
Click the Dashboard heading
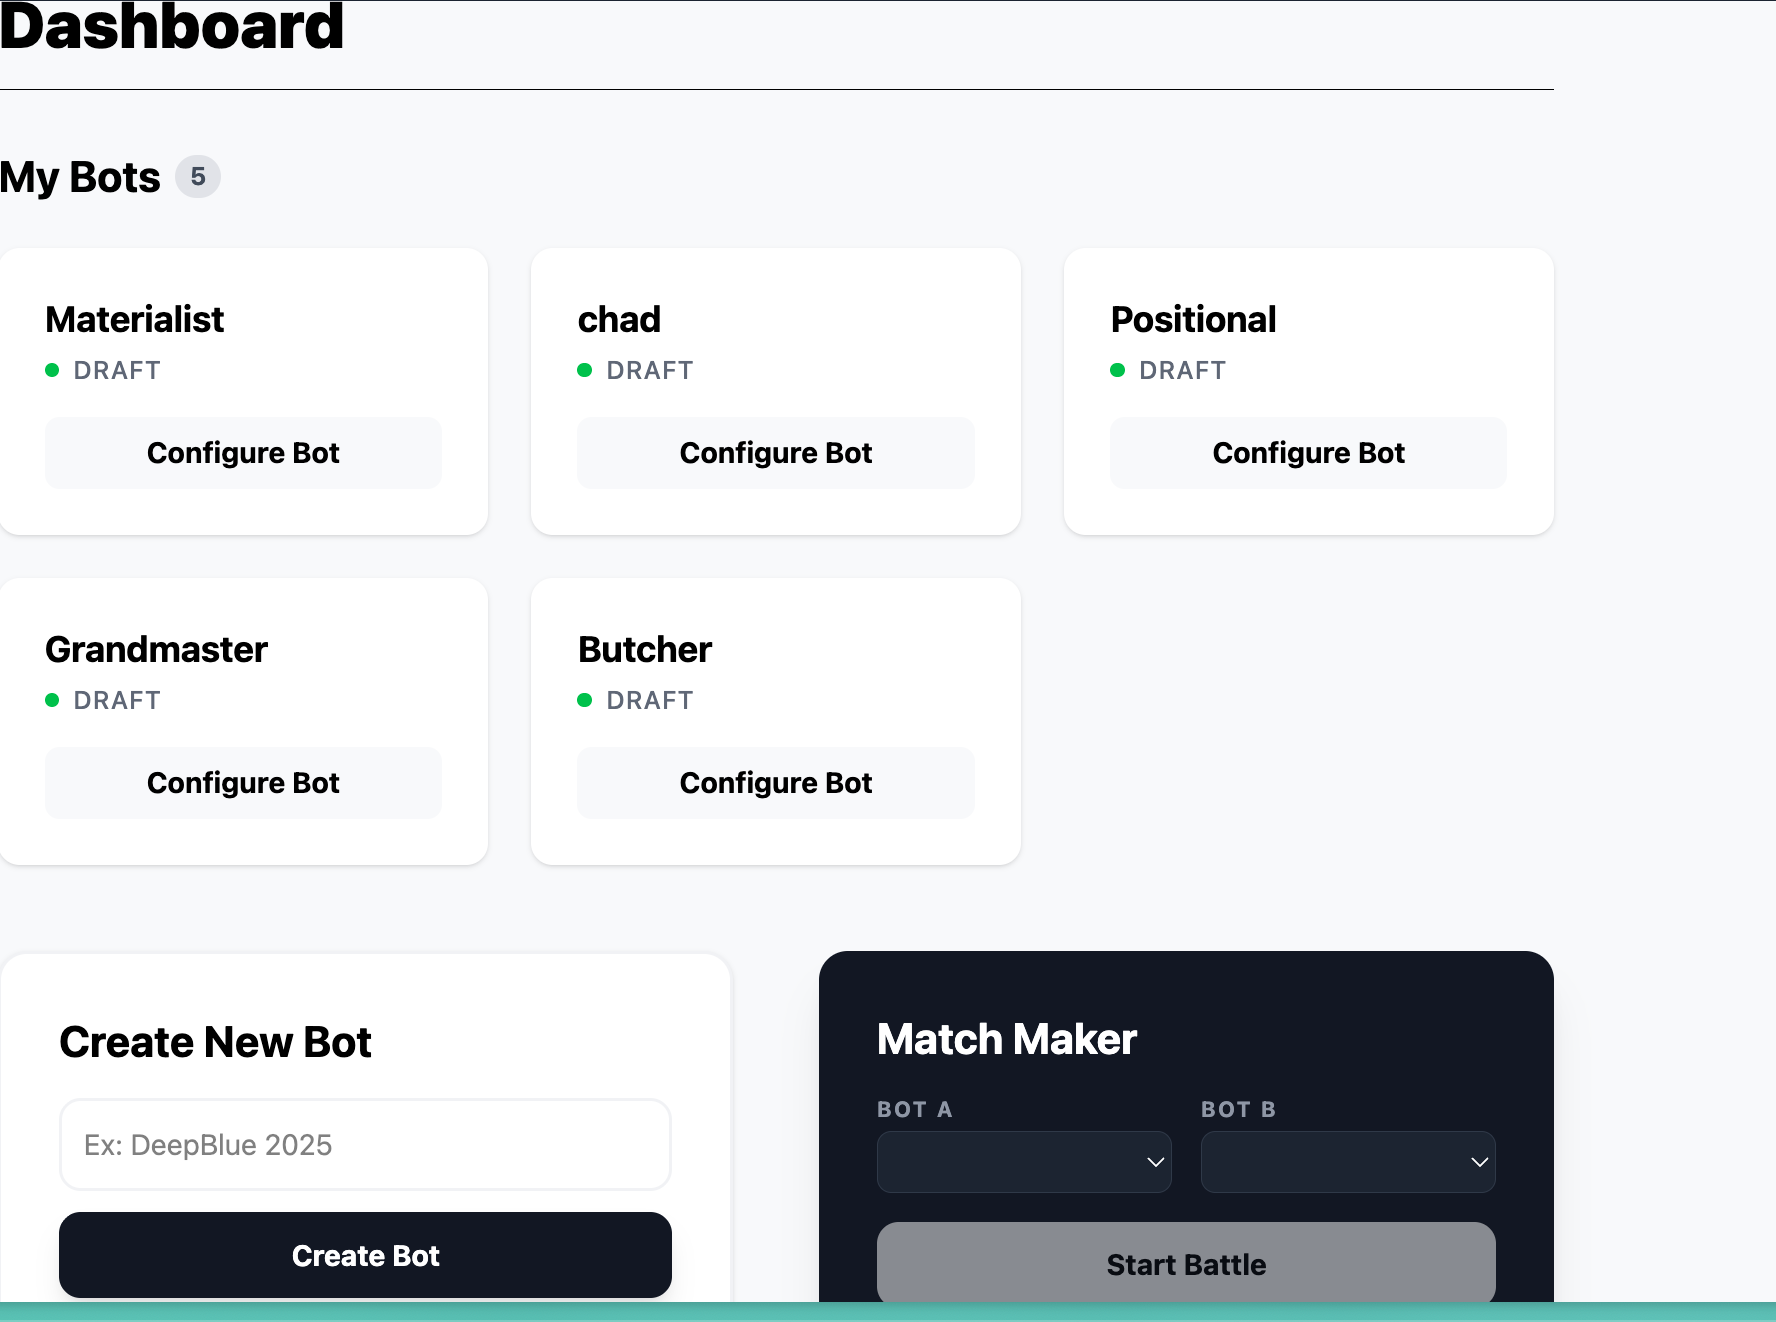172,26
